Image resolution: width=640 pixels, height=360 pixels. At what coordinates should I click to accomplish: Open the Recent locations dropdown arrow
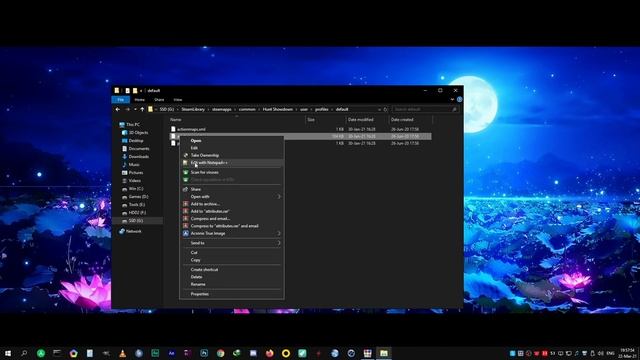click(x=135, y=109)
